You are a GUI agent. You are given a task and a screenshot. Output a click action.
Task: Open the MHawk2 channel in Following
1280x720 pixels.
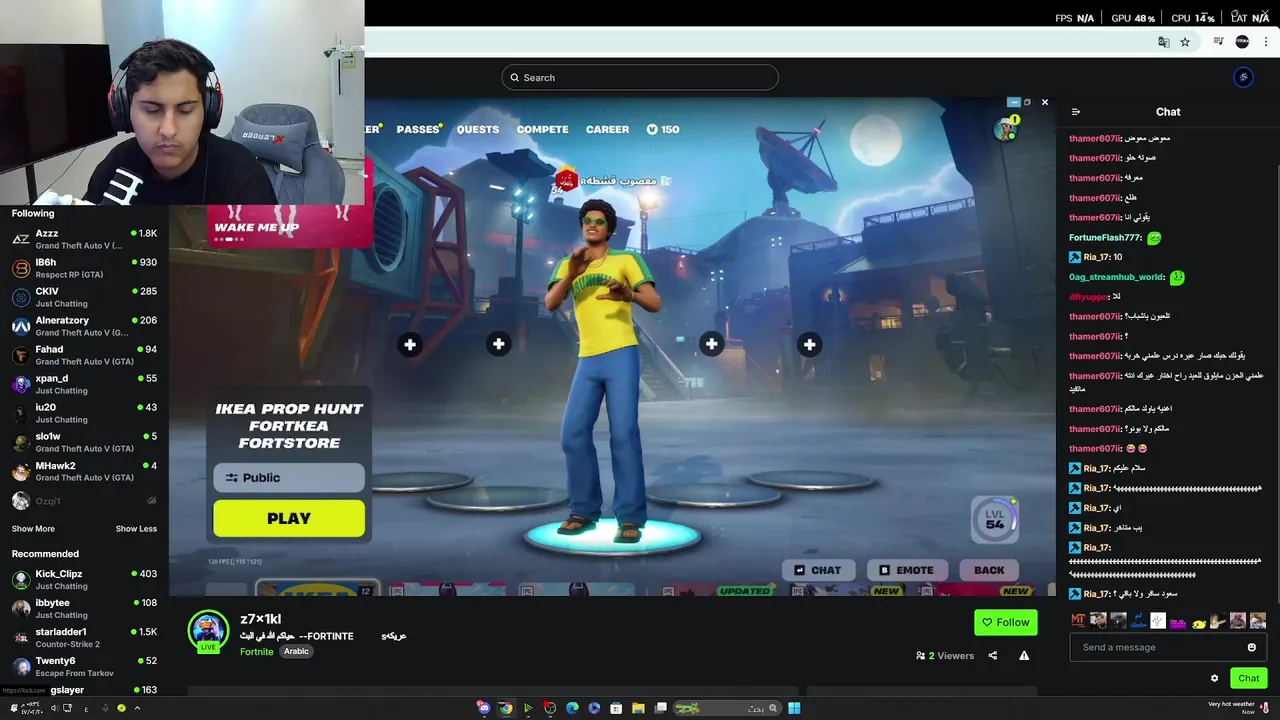point(84,471)
